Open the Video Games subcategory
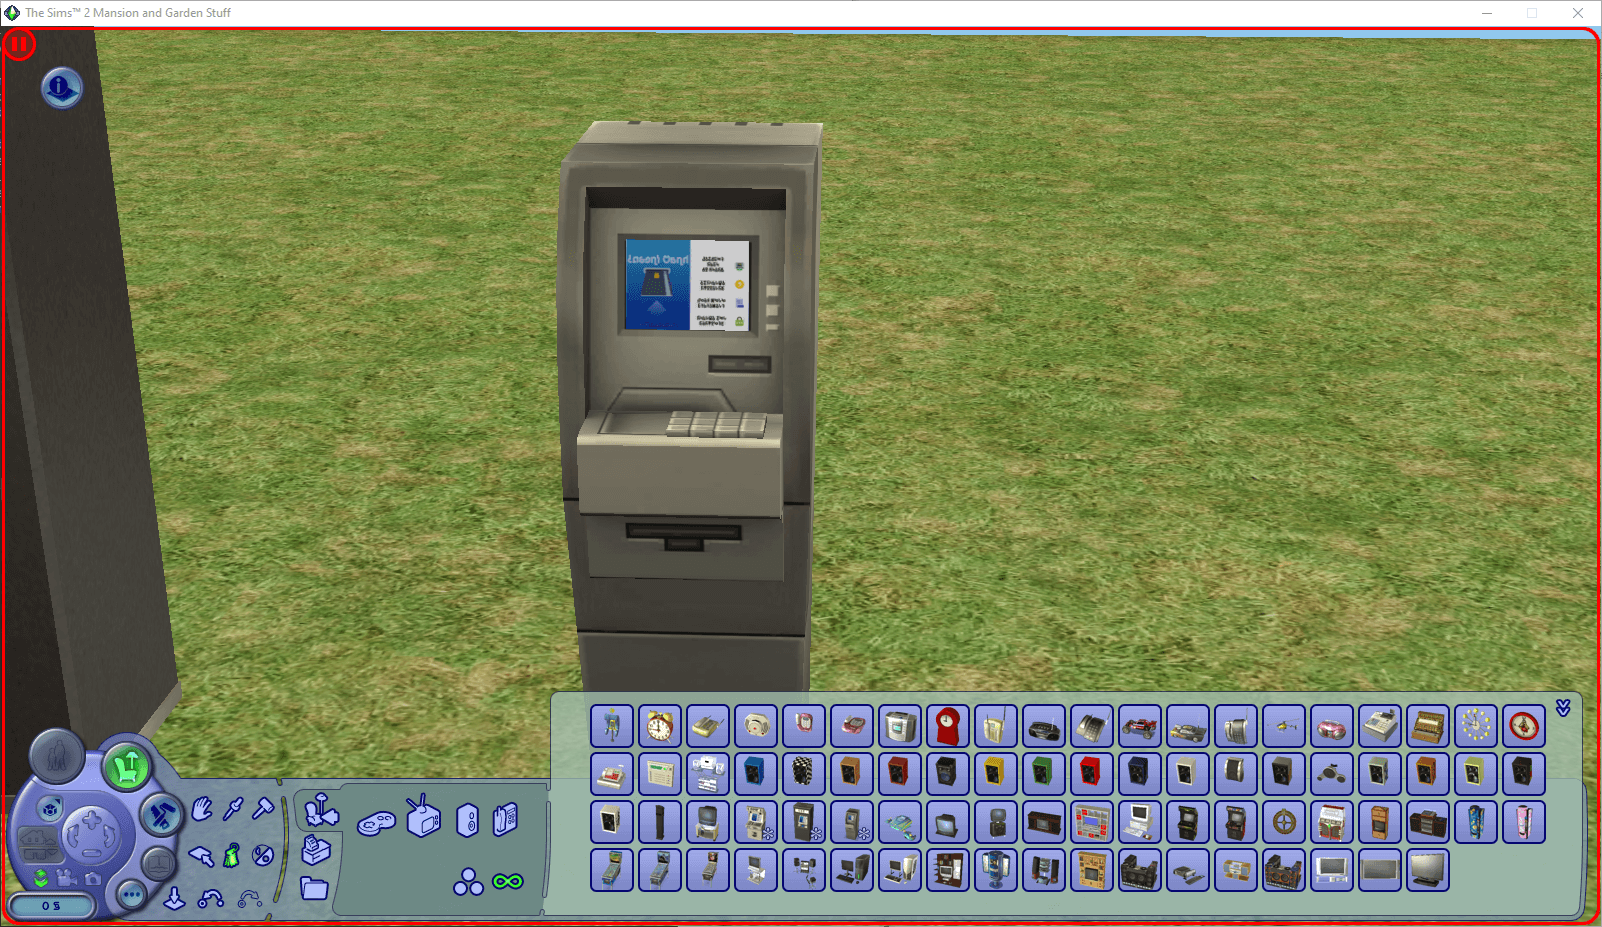Image resolution: width=1602 pixels, height=927 pixels. coord(376,823)
